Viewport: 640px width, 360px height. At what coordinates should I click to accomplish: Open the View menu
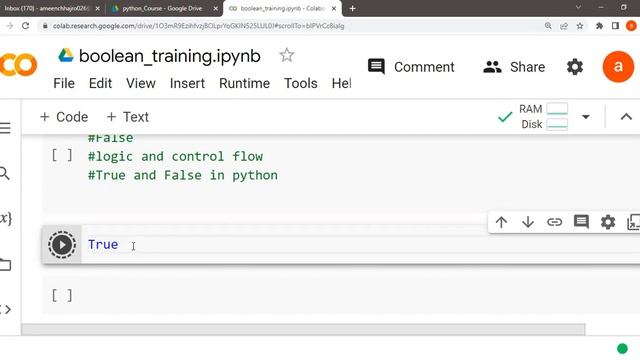pos(140,83)
